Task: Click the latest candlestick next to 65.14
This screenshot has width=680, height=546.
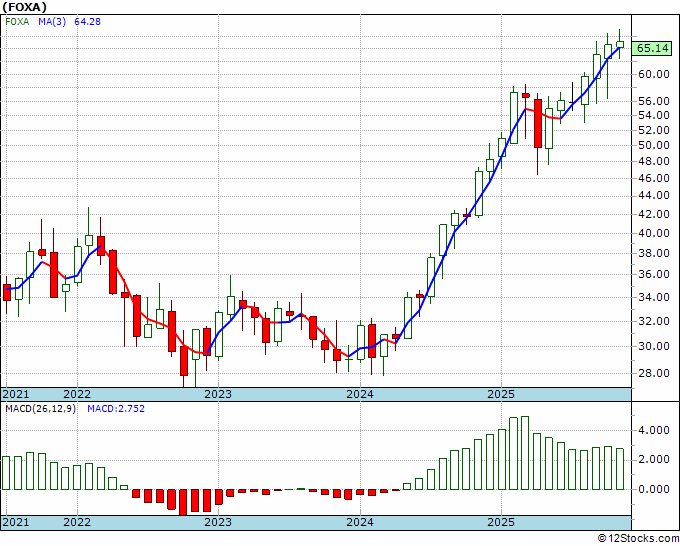Action: 620,44
